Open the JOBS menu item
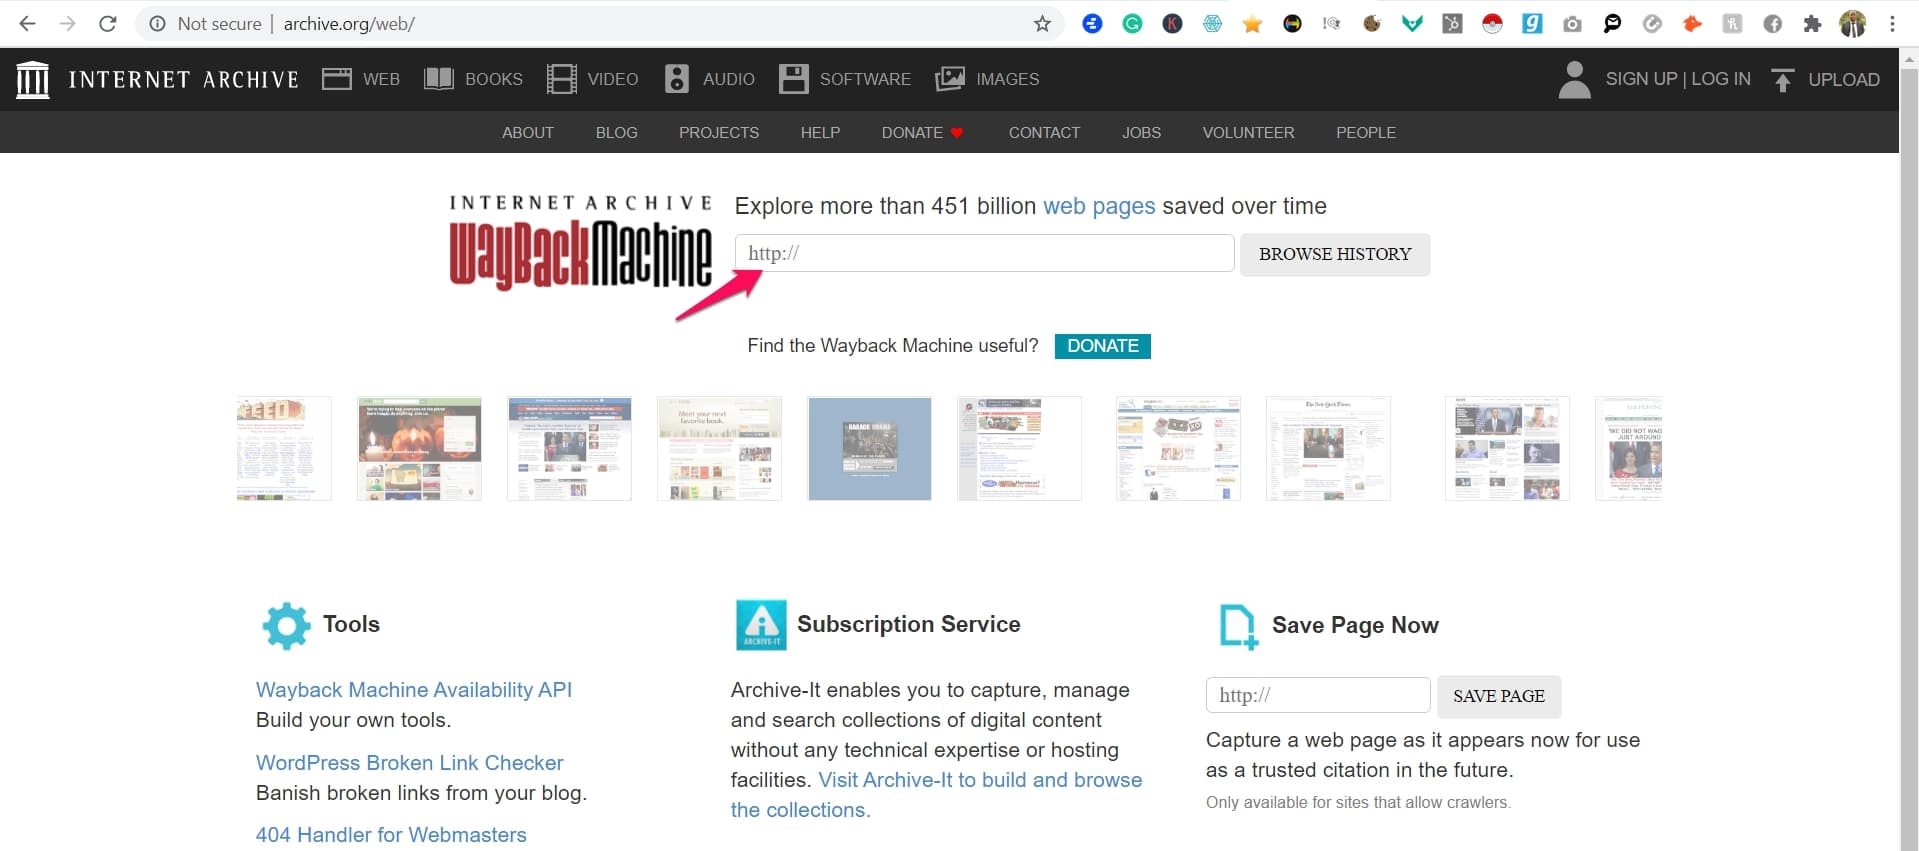The height and width of the screenshot is (851, 1919). click(1141, 133)
